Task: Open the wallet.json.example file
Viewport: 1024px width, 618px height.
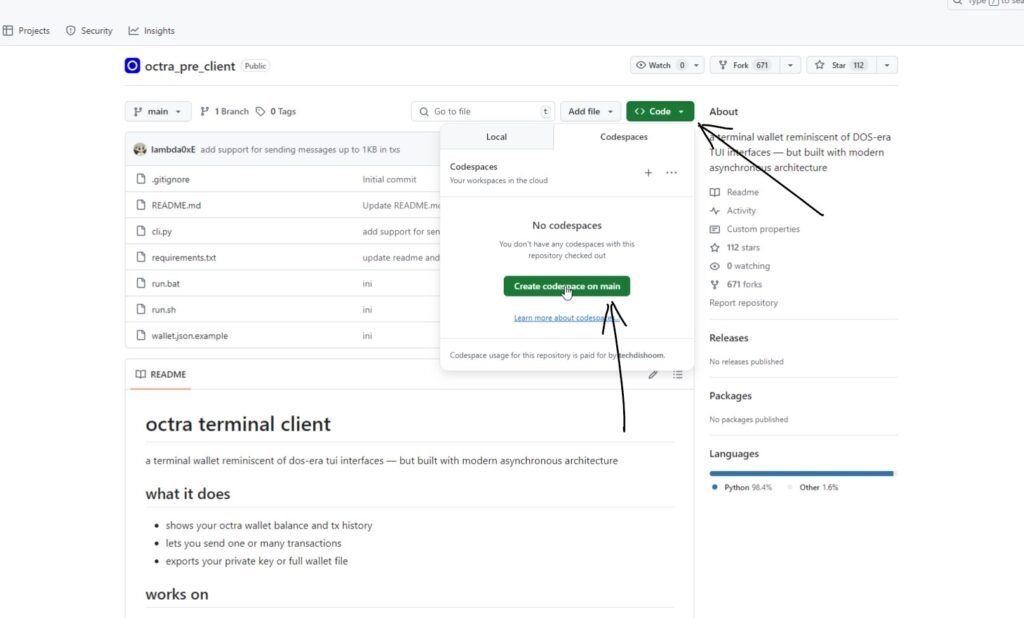Action: (189, 336)
